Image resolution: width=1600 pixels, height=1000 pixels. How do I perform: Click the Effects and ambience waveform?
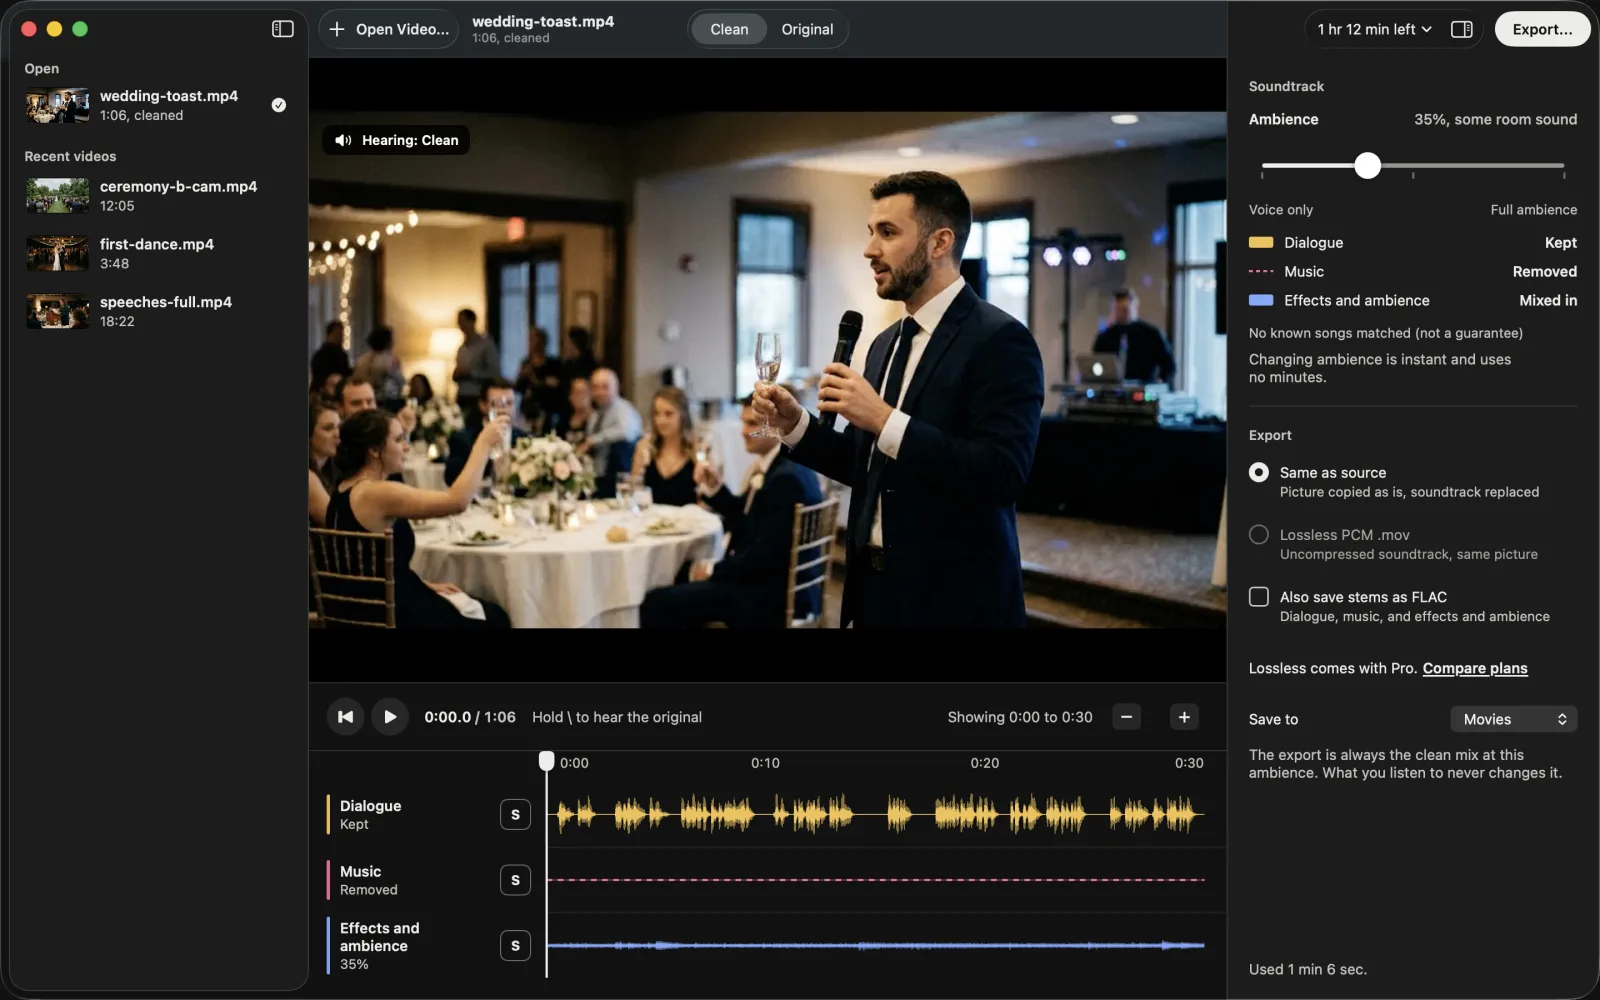(x=876, y=945)
